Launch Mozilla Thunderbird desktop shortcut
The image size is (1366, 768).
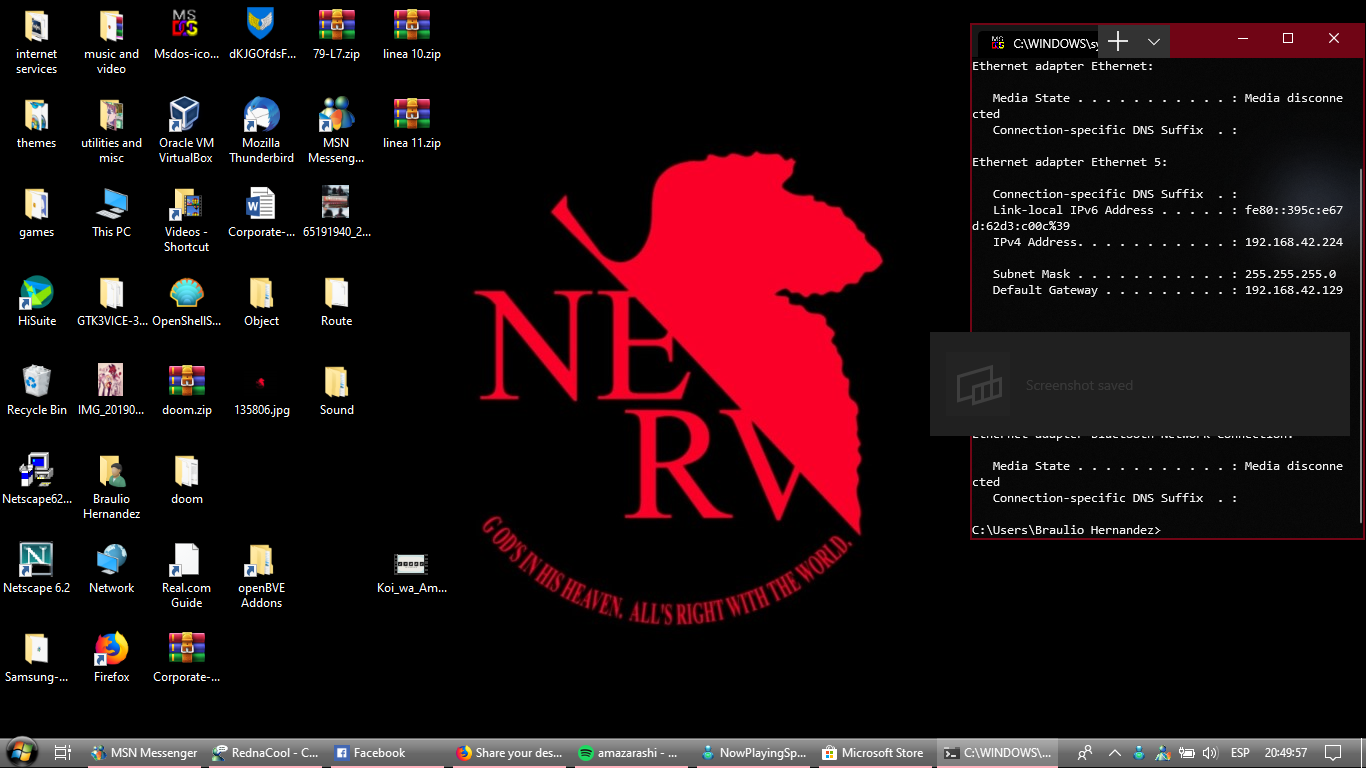click(261, 115)
